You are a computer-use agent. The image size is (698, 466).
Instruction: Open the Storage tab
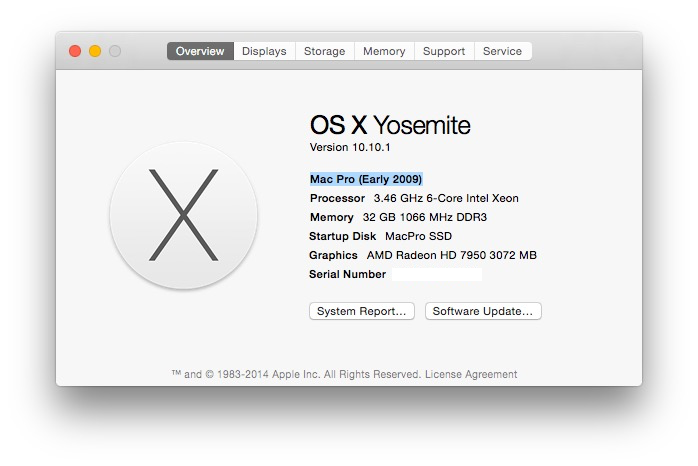coord(325,51)
